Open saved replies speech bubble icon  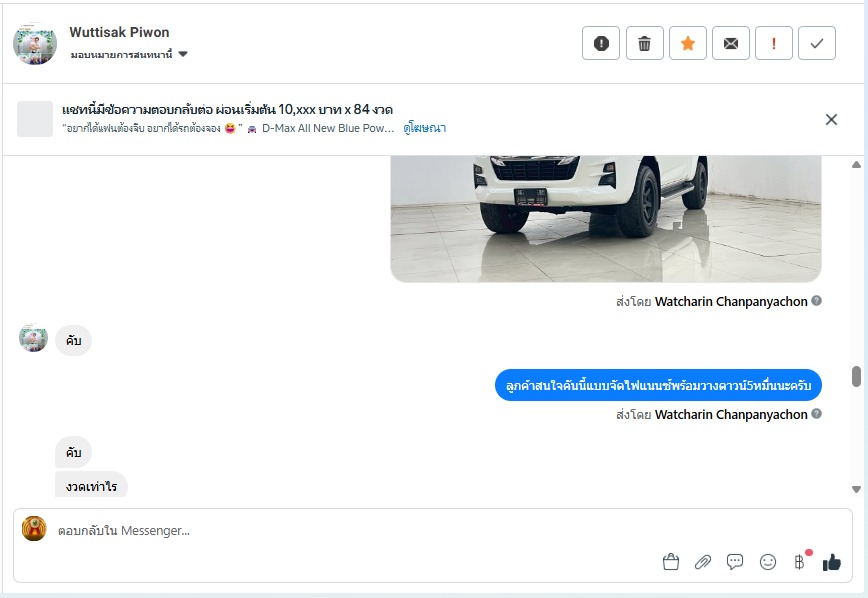tap(735, 562)
